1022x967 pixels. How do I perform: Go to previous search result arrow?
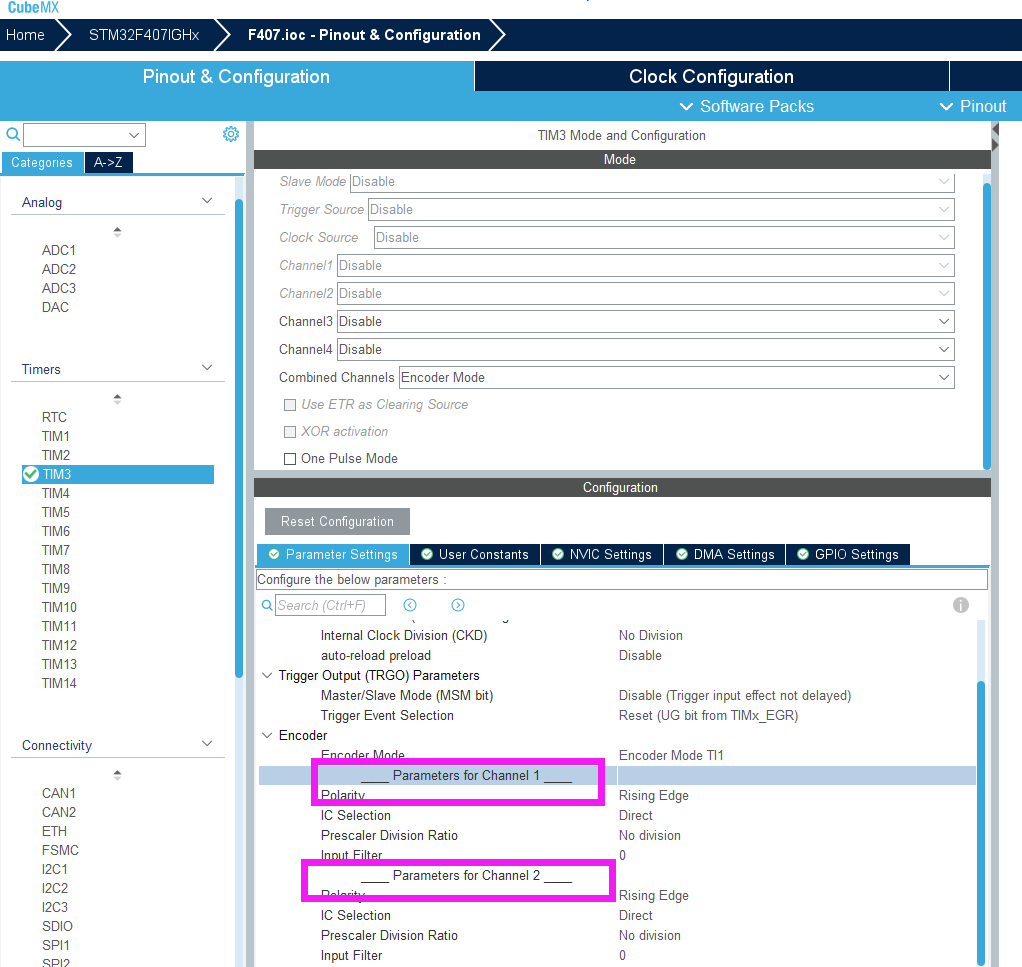pyautogui.click(x=410, y=605)
